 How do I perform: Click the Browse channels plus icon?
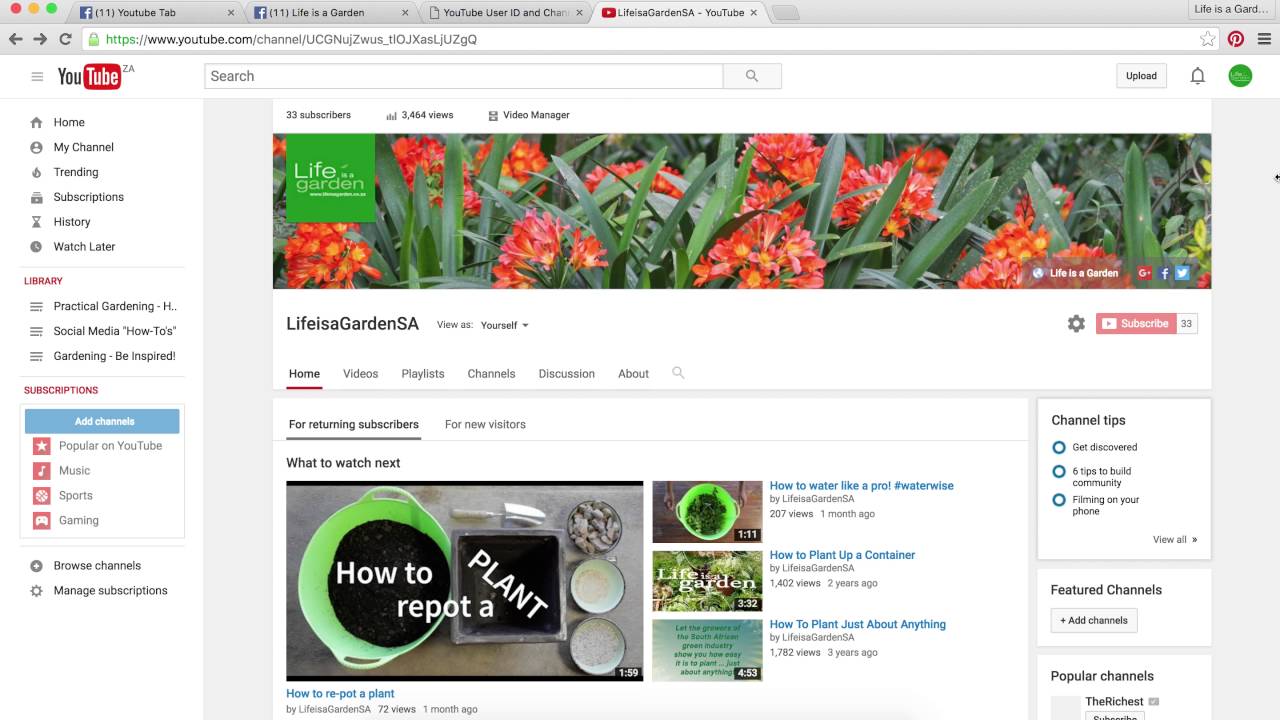(x=36, y=566)
